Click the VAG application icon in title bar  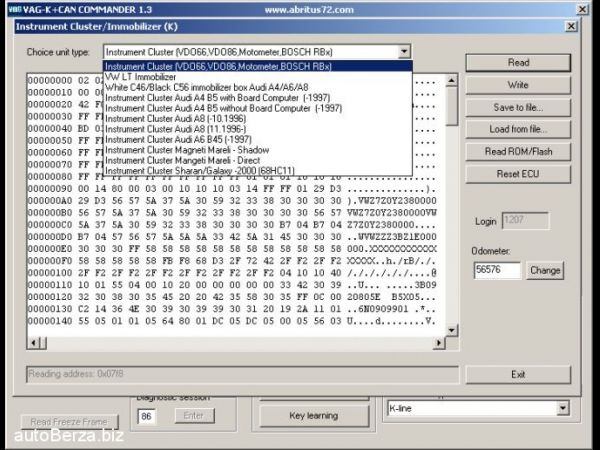click(15, 9)
